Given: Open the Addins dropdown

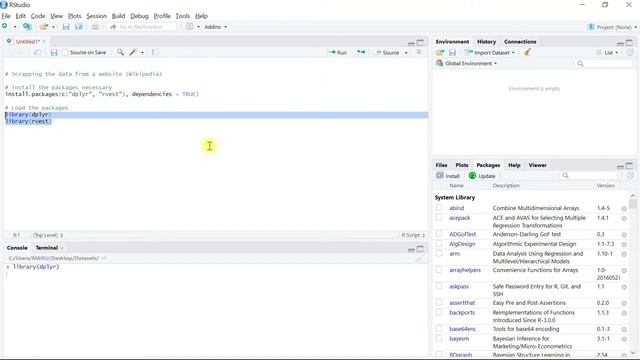Looking at the screenshot, I should coord(216,27).
